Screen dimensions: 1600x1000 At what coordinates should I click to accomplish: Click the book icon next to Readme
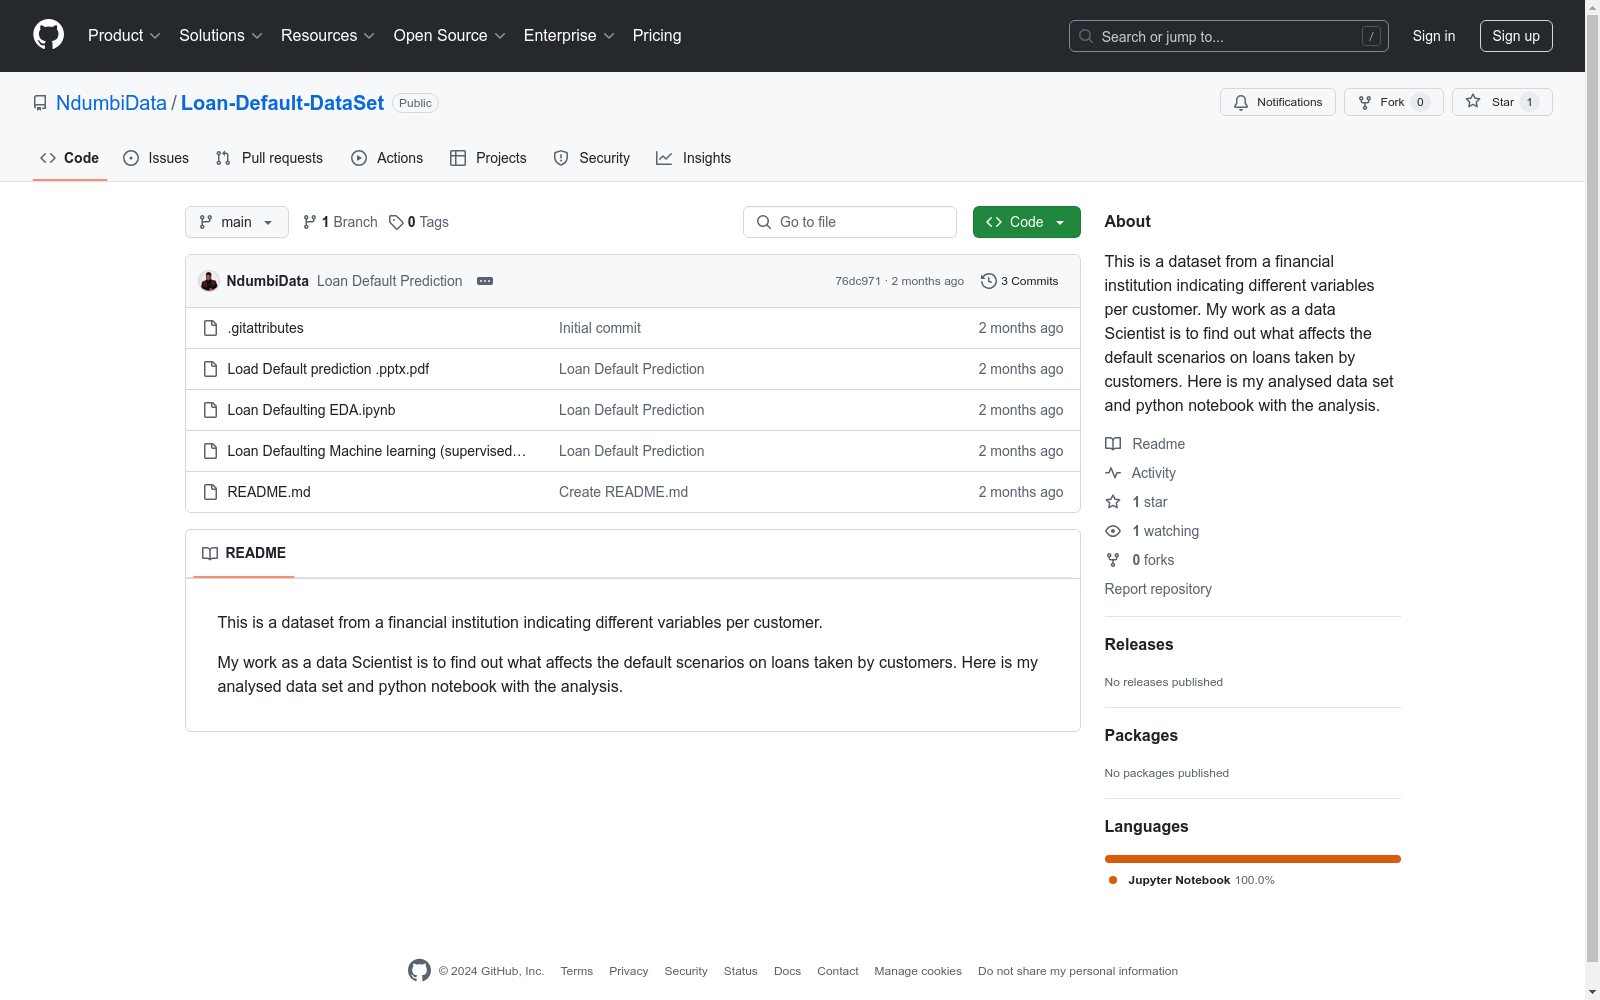pos(1113,444)
